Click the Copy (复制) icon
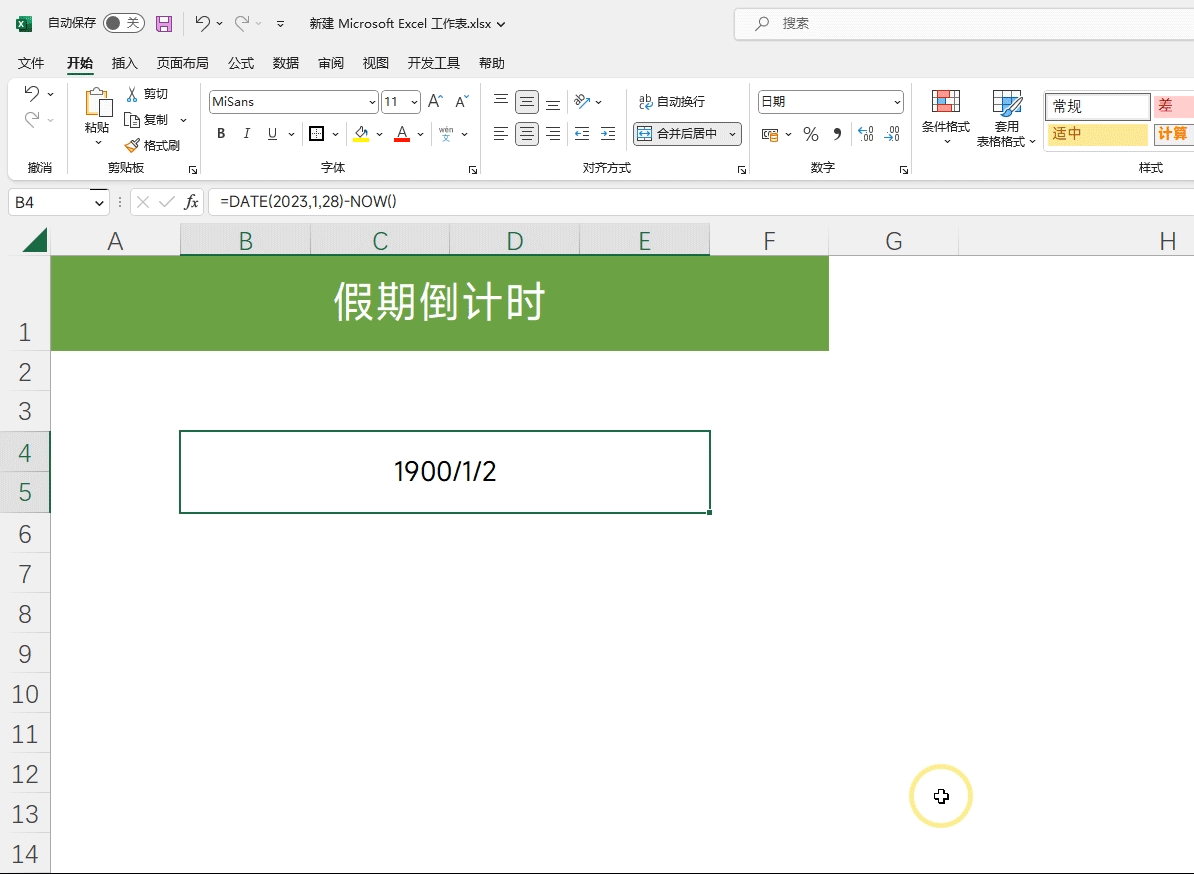Viewport: 1194px width, 874px height. pos(132,120)
